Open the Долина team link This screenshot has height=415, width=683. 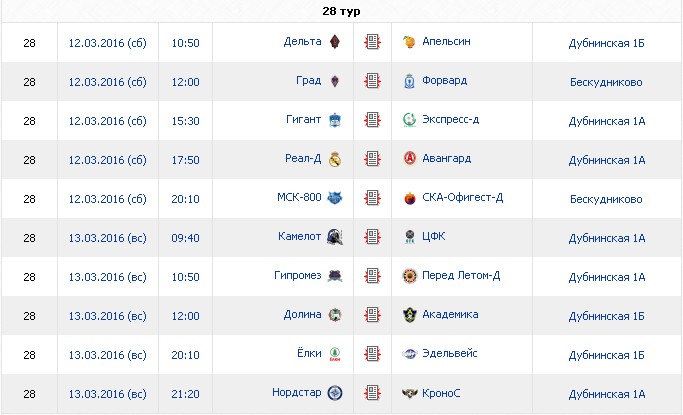pyautogui.click(x=302, y=314)
